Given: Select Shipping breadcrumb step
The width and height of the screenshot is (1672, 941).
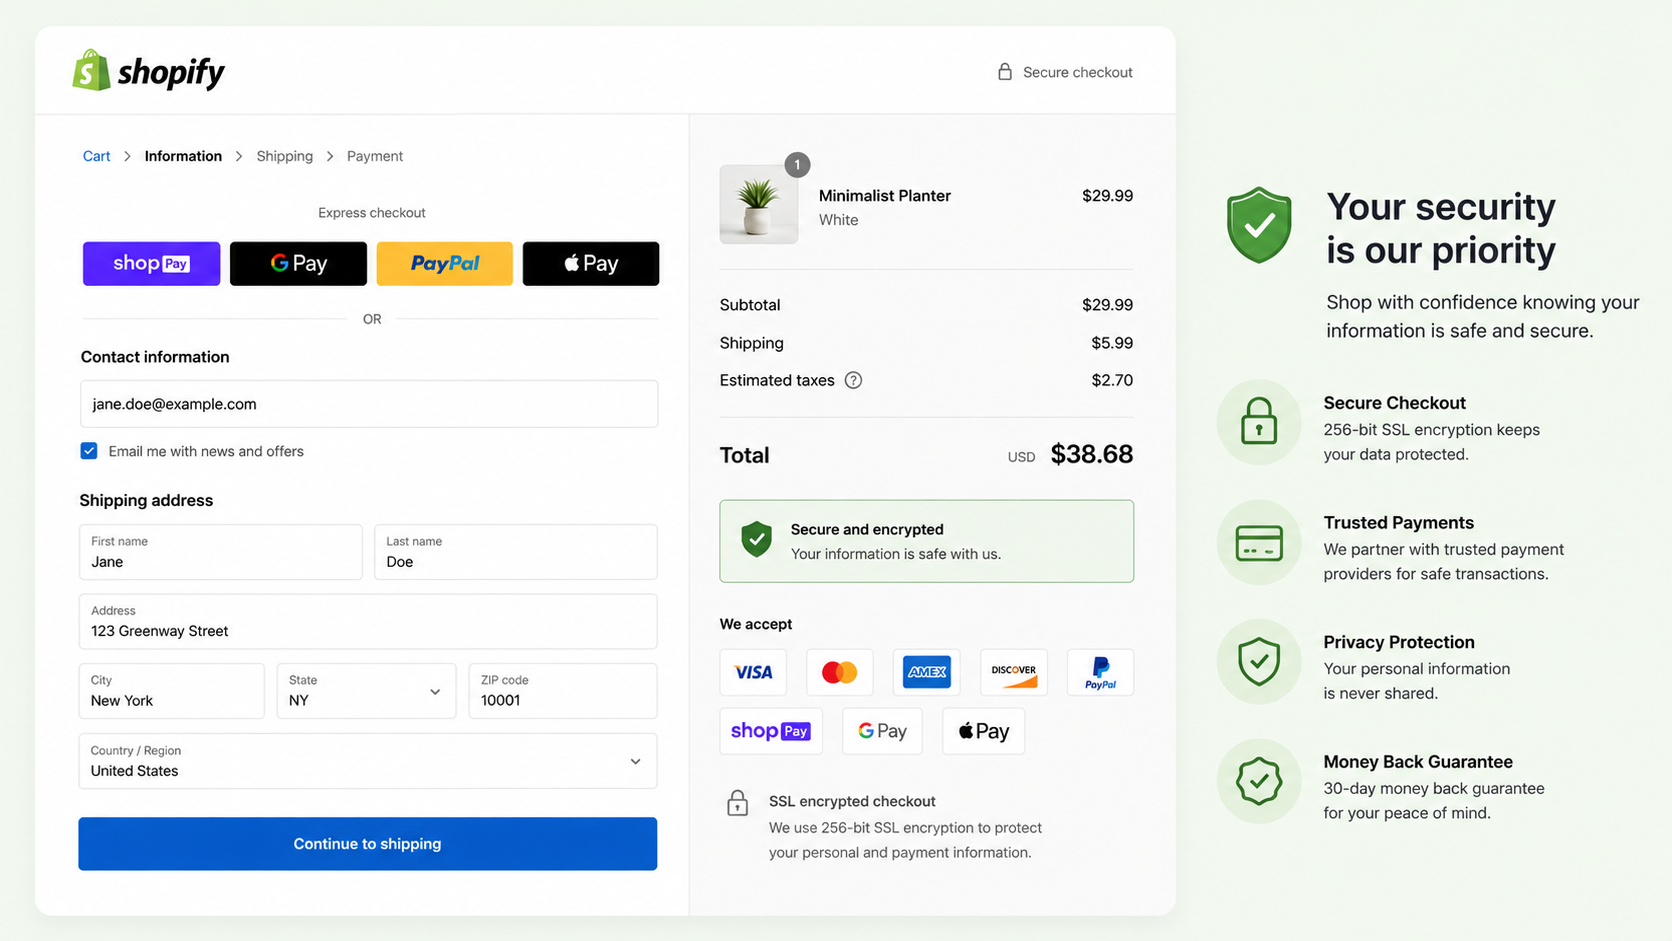Looking at the screenshot, I should [x=284, y=156].
